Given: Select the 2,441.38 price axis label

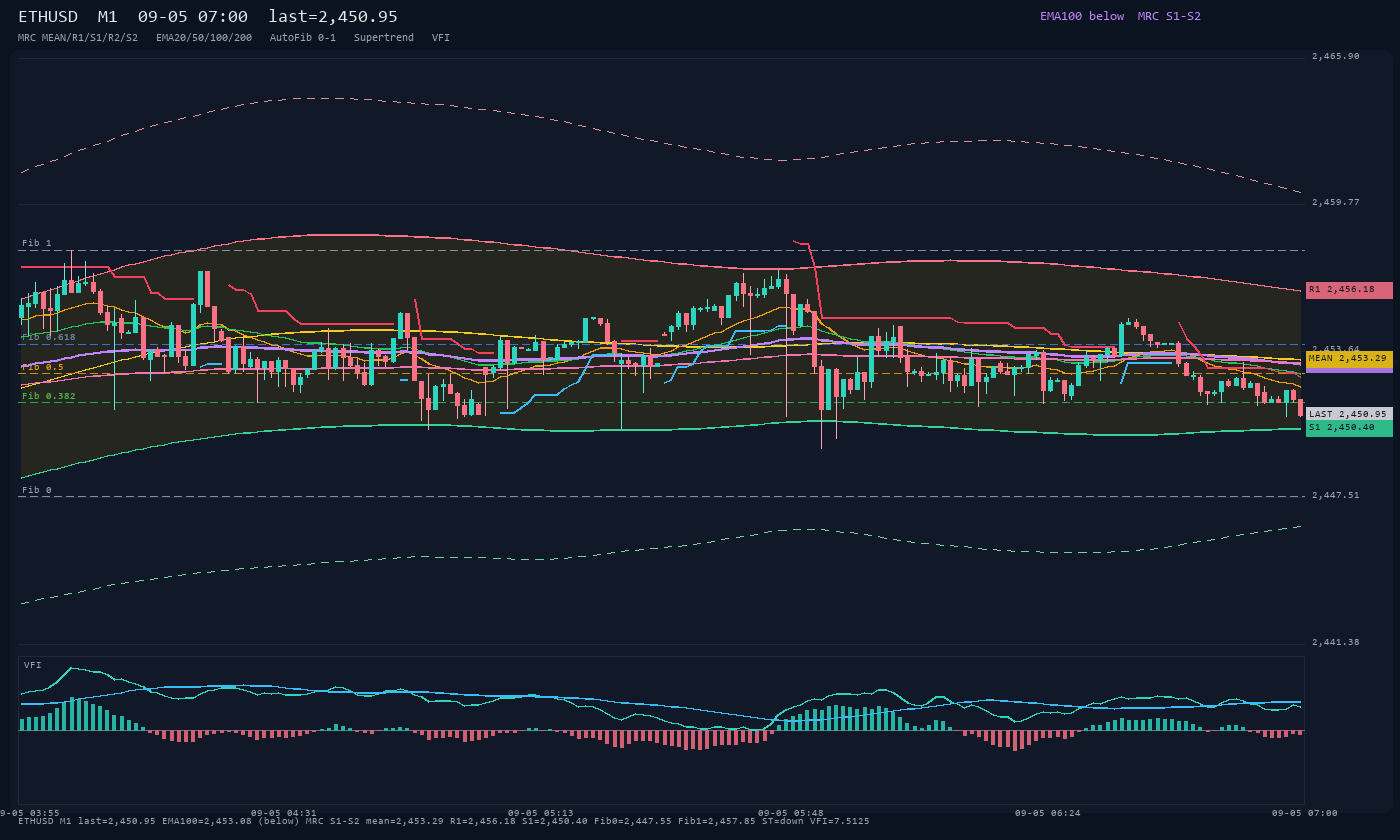Looking at the screenshot, I should tap(1336, 642).
